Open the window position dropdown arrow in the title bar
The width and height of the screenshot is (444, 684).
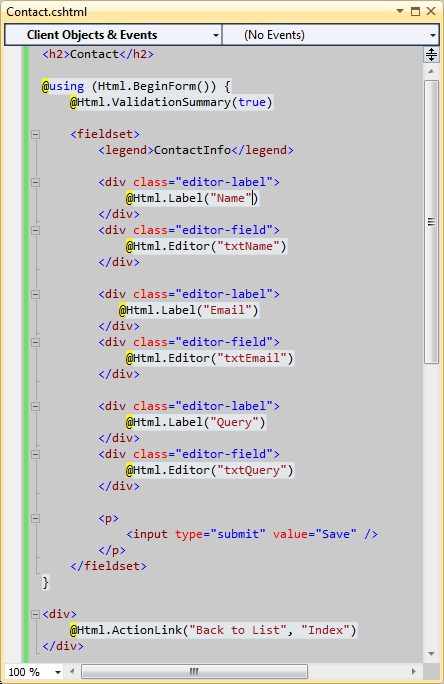[400, 11]
